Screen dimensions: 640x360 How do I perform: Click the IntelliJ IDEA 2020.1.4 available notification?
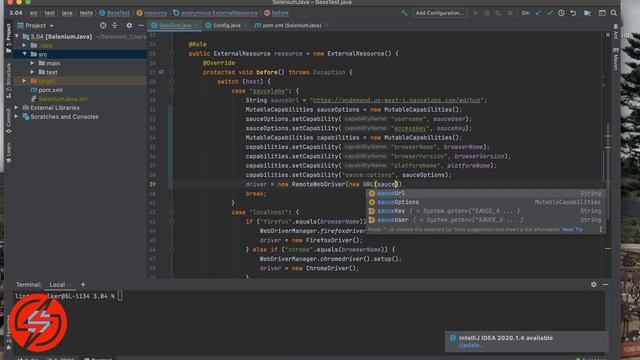(x=527, y=341)
